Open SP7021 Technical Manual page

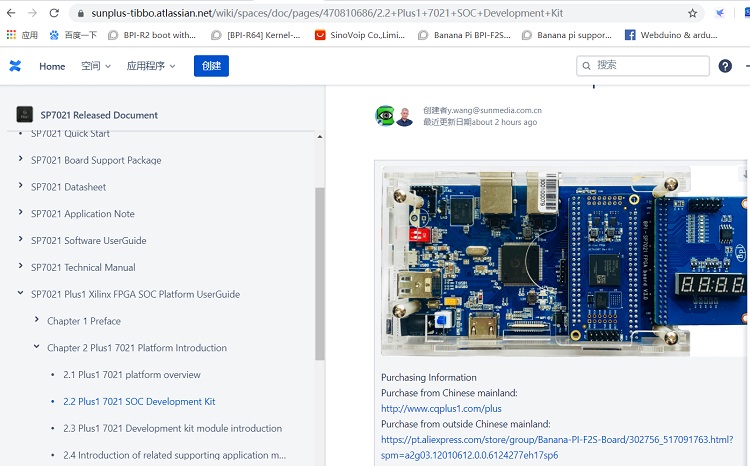point(83,267)
